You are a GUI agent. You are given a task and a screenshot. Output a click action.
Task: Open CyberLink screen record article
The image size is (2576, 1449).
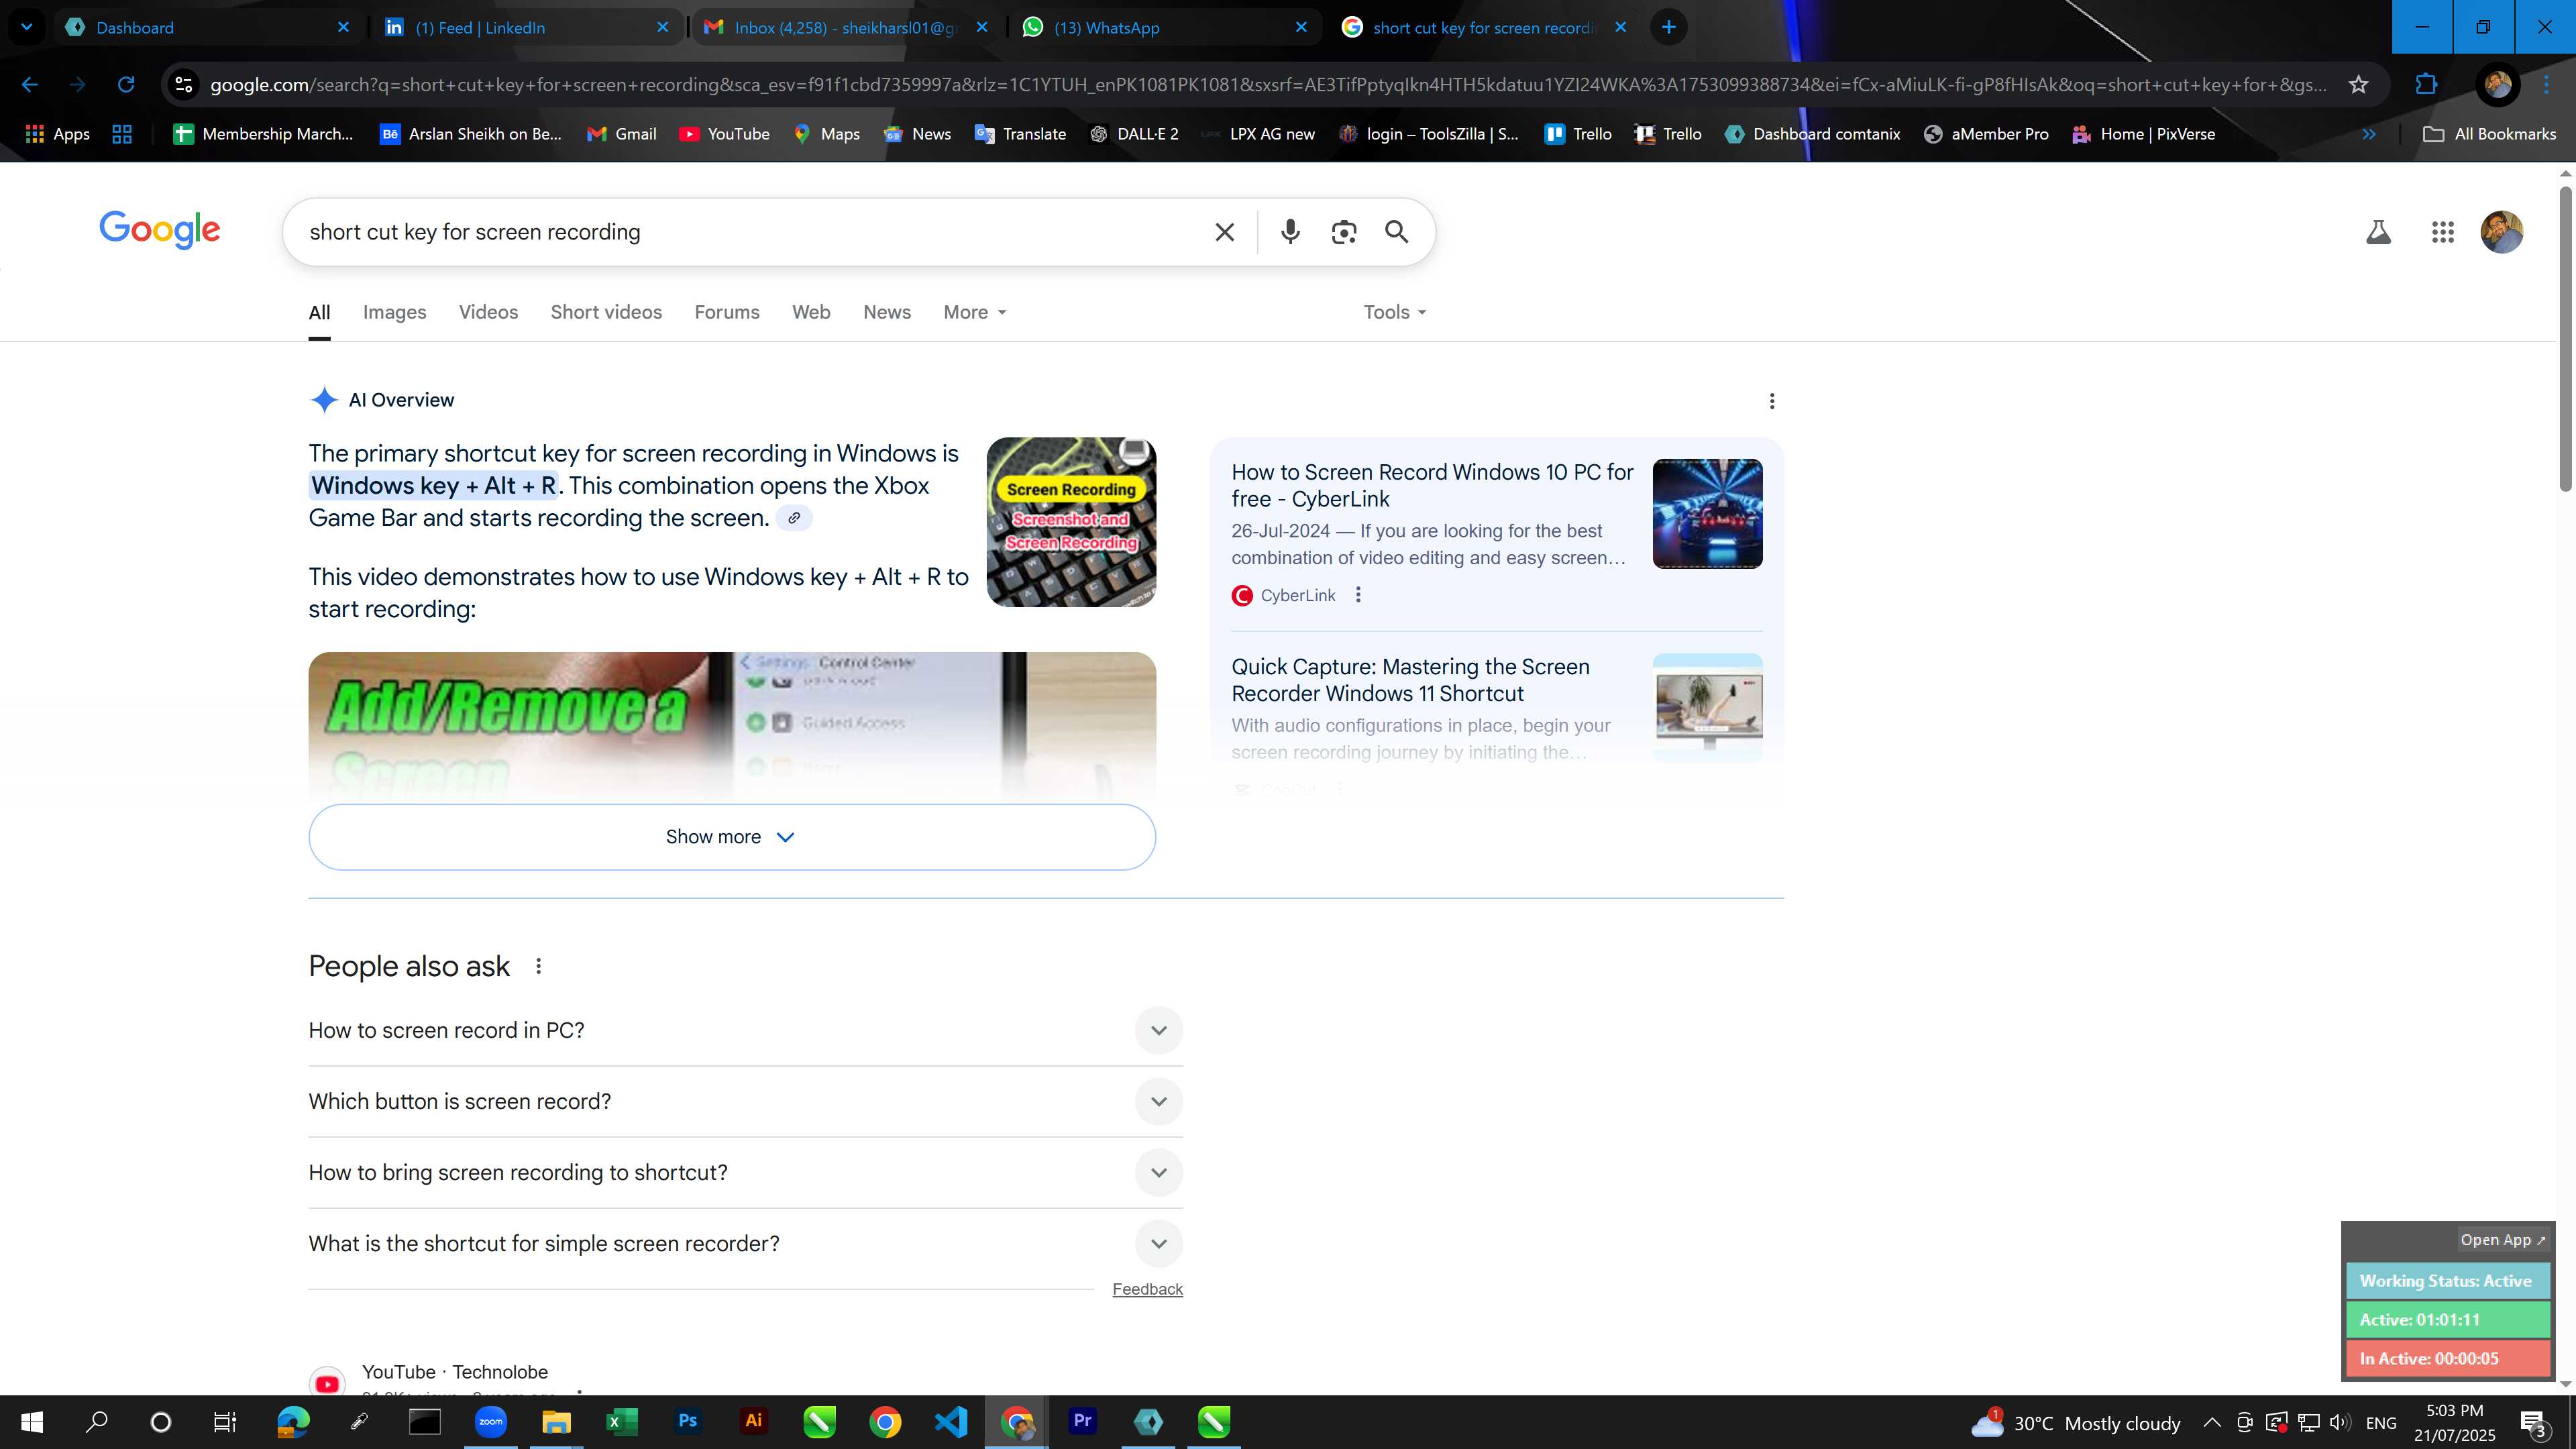pyautogui.click(x=1432, y=485)
